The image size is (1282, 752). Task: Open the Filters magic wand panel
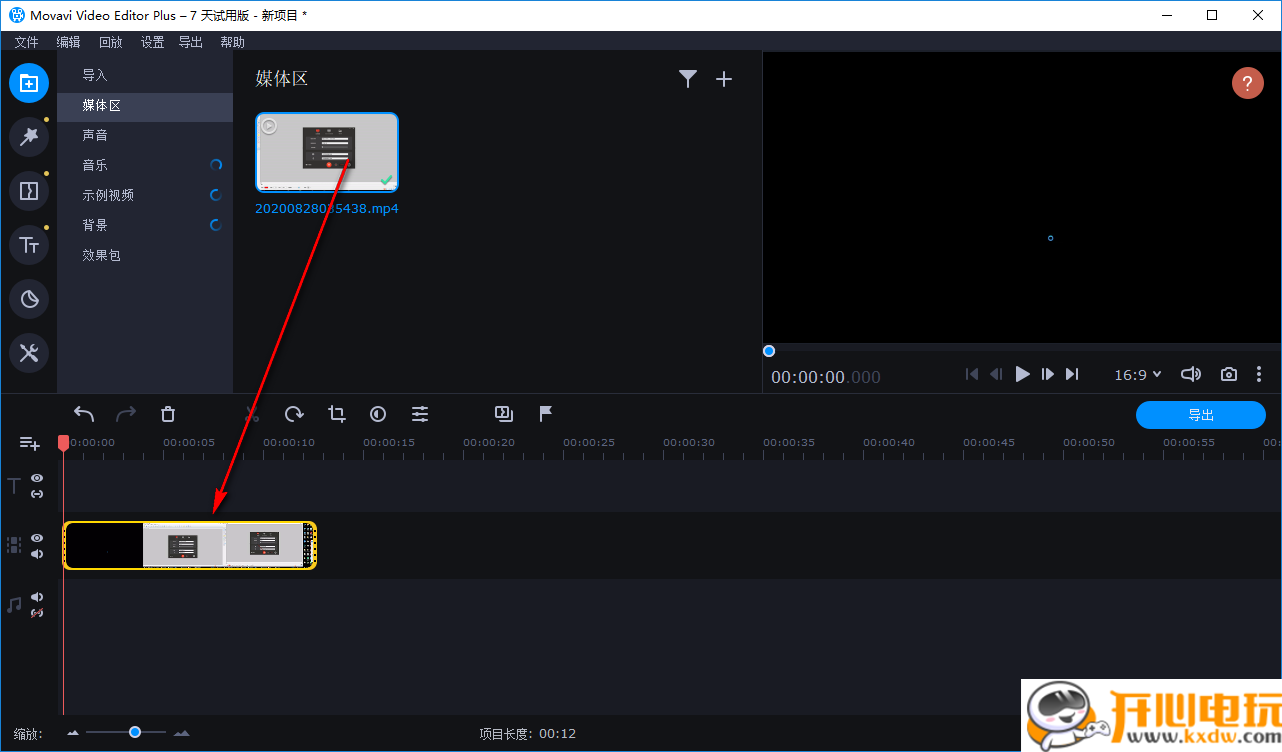[29, 137]
